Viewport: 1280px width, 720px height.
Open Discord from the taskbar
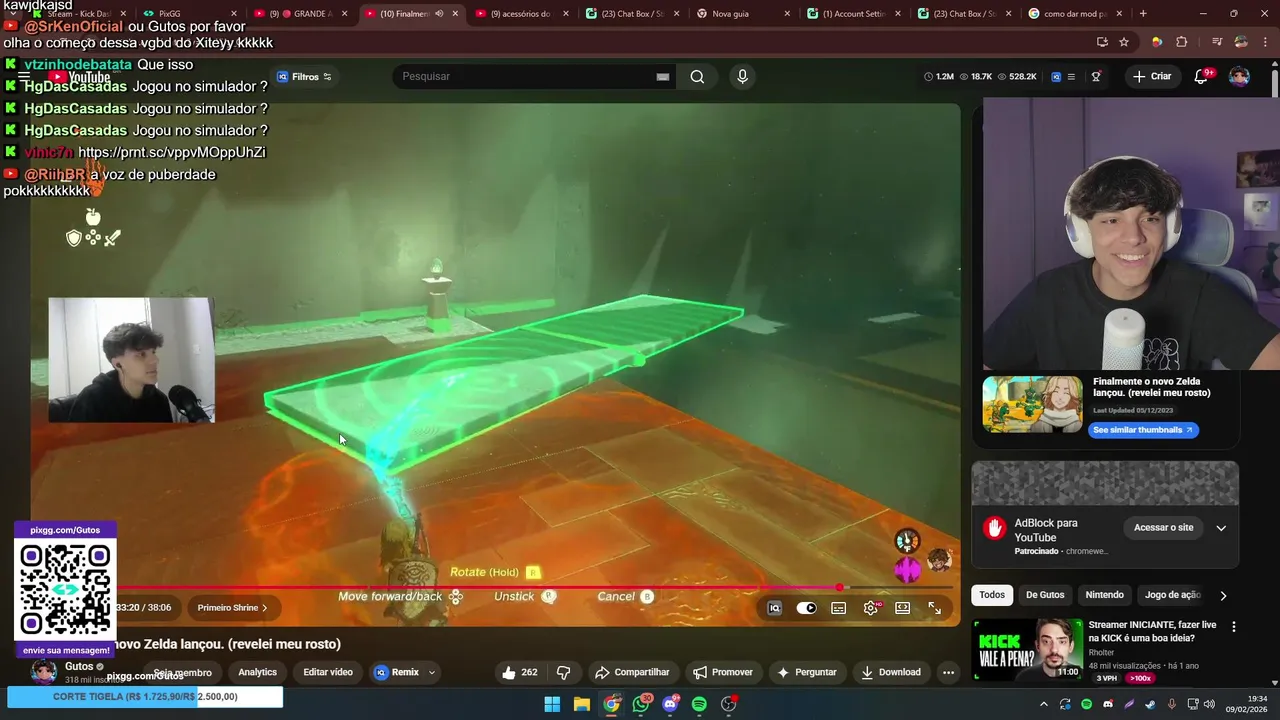pos(670,704)
